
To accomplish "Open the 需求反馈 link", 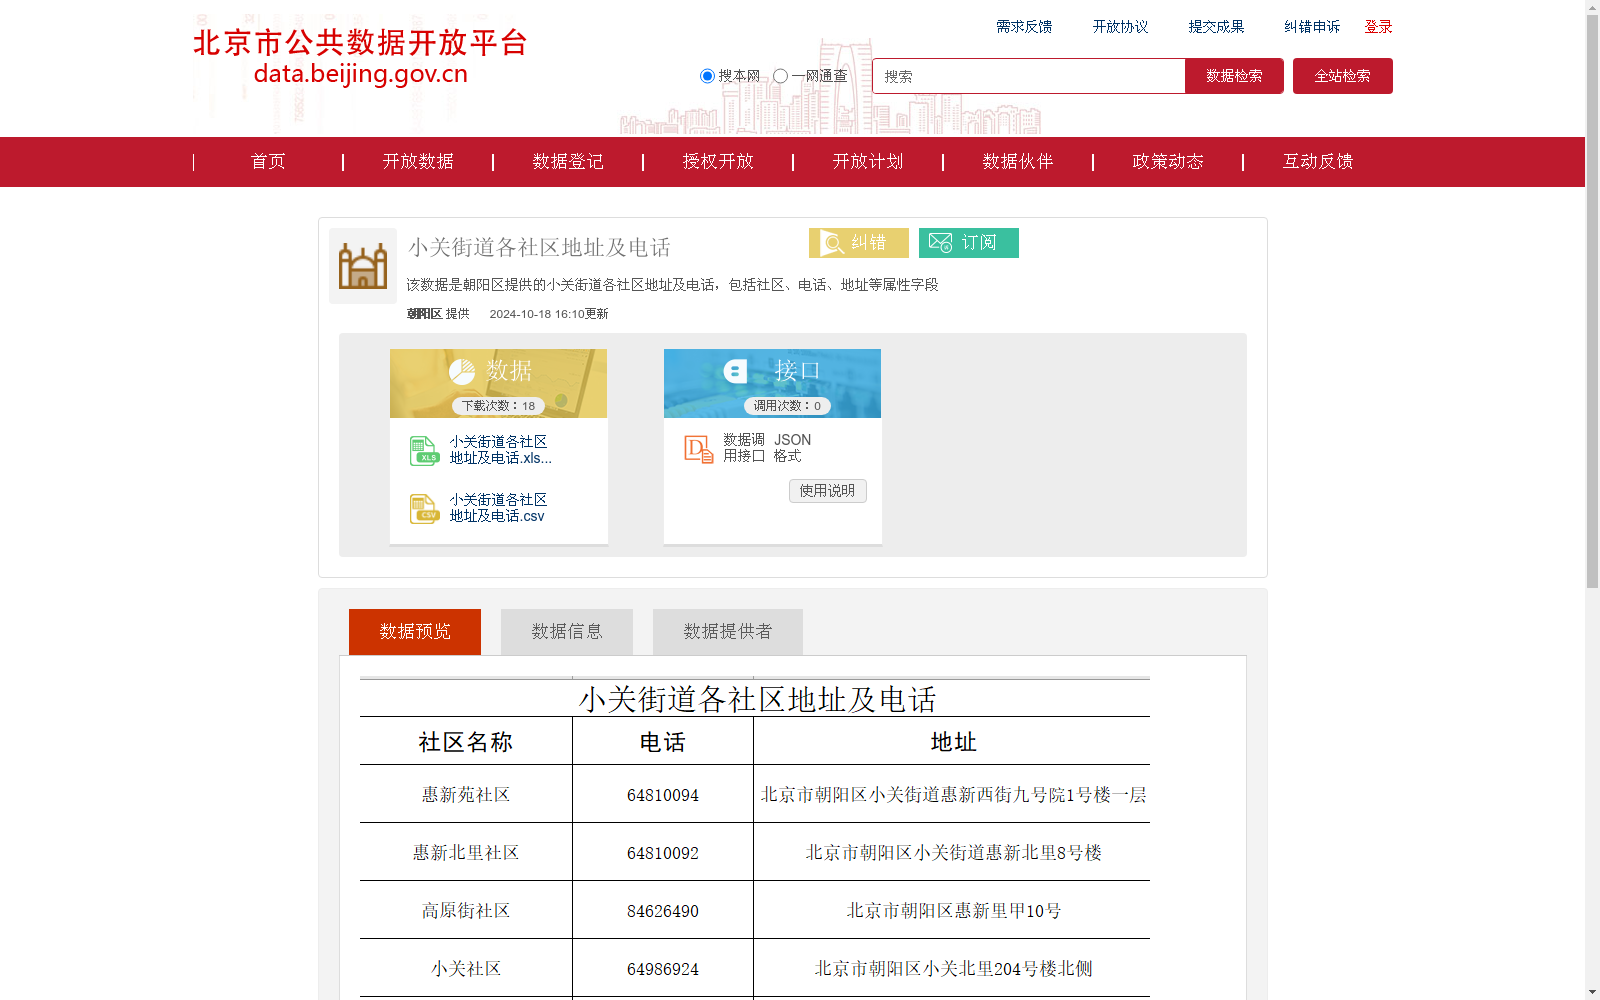I will (1024, 27).
